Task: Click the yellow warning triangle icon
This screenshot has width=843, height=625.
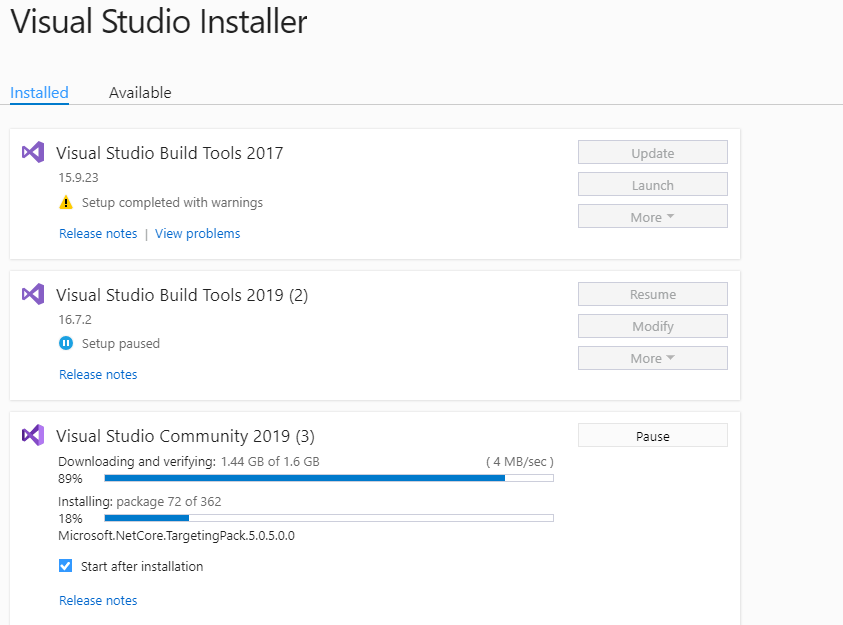Action: click(66, 203)
